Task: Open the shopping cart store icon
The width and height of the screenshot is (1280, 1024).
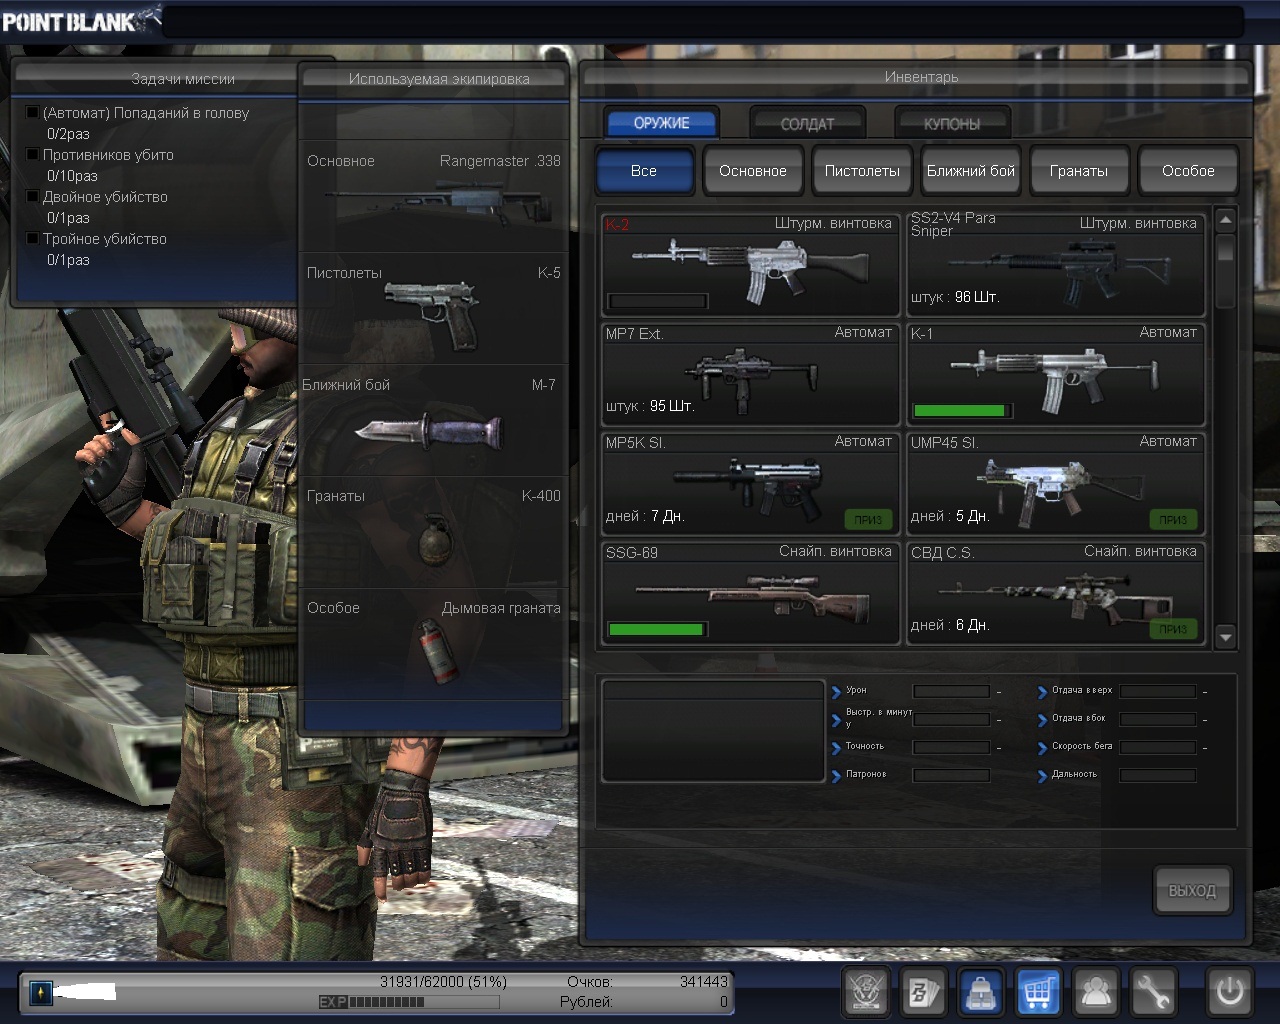Action: coord(1039,993)
